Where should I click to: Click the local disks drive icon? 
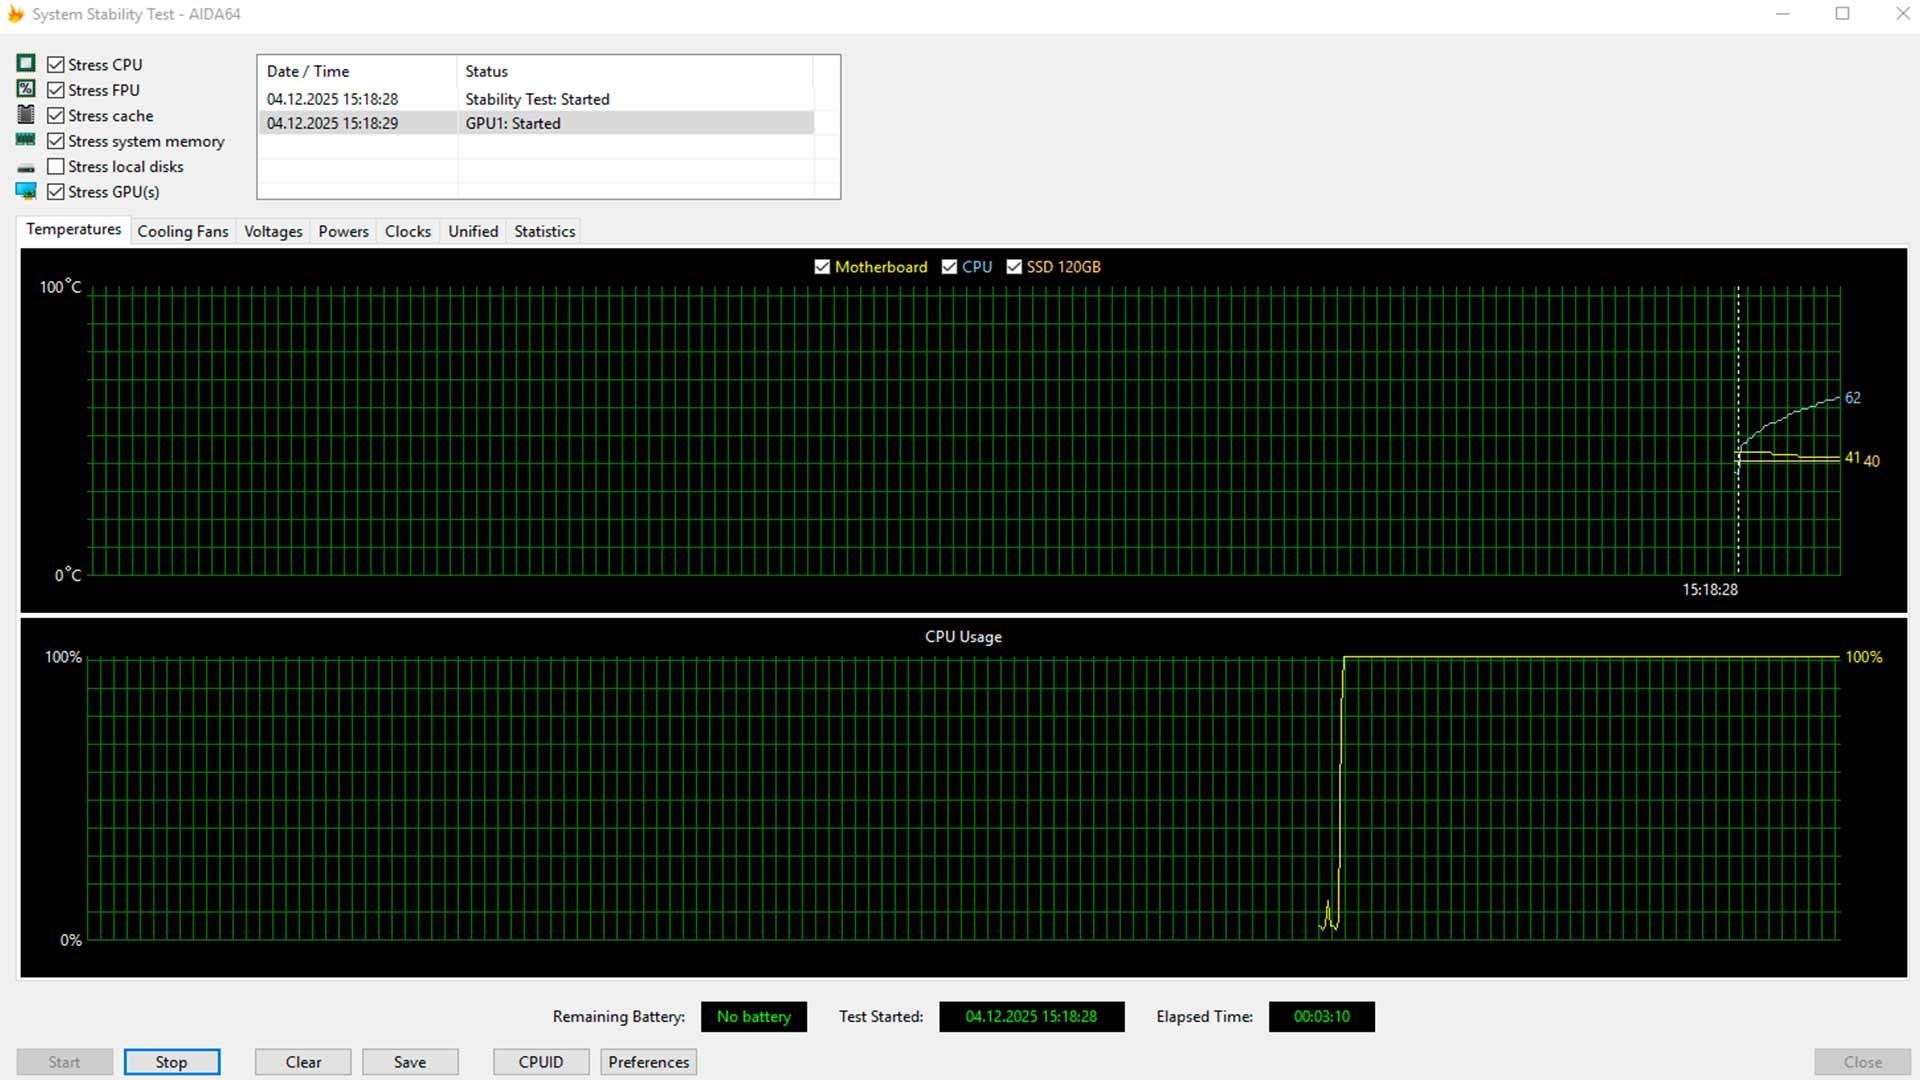(26, 168)
